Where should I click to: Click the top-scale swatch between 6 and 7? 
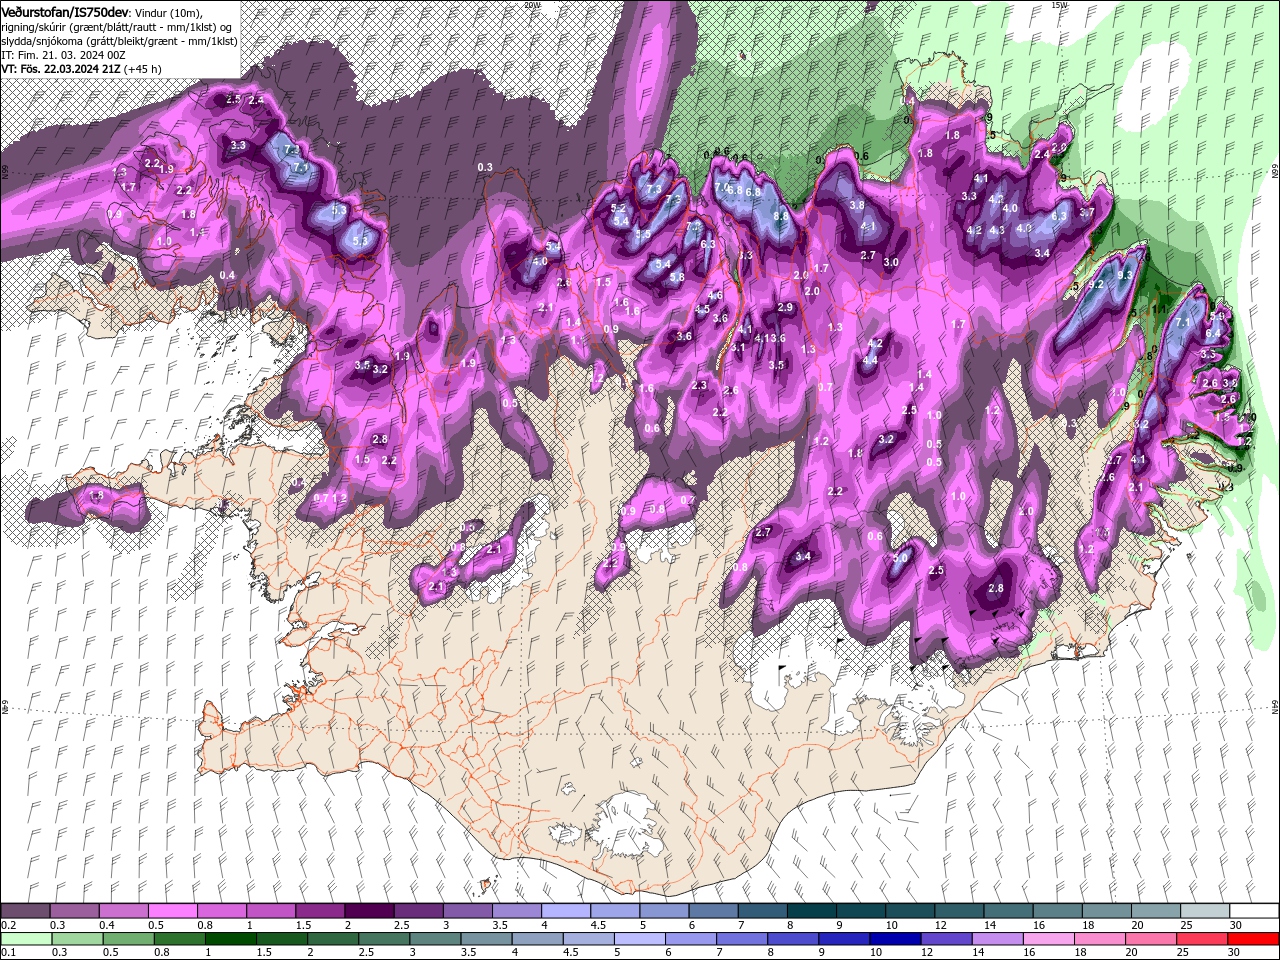click(x=712, y=911)
